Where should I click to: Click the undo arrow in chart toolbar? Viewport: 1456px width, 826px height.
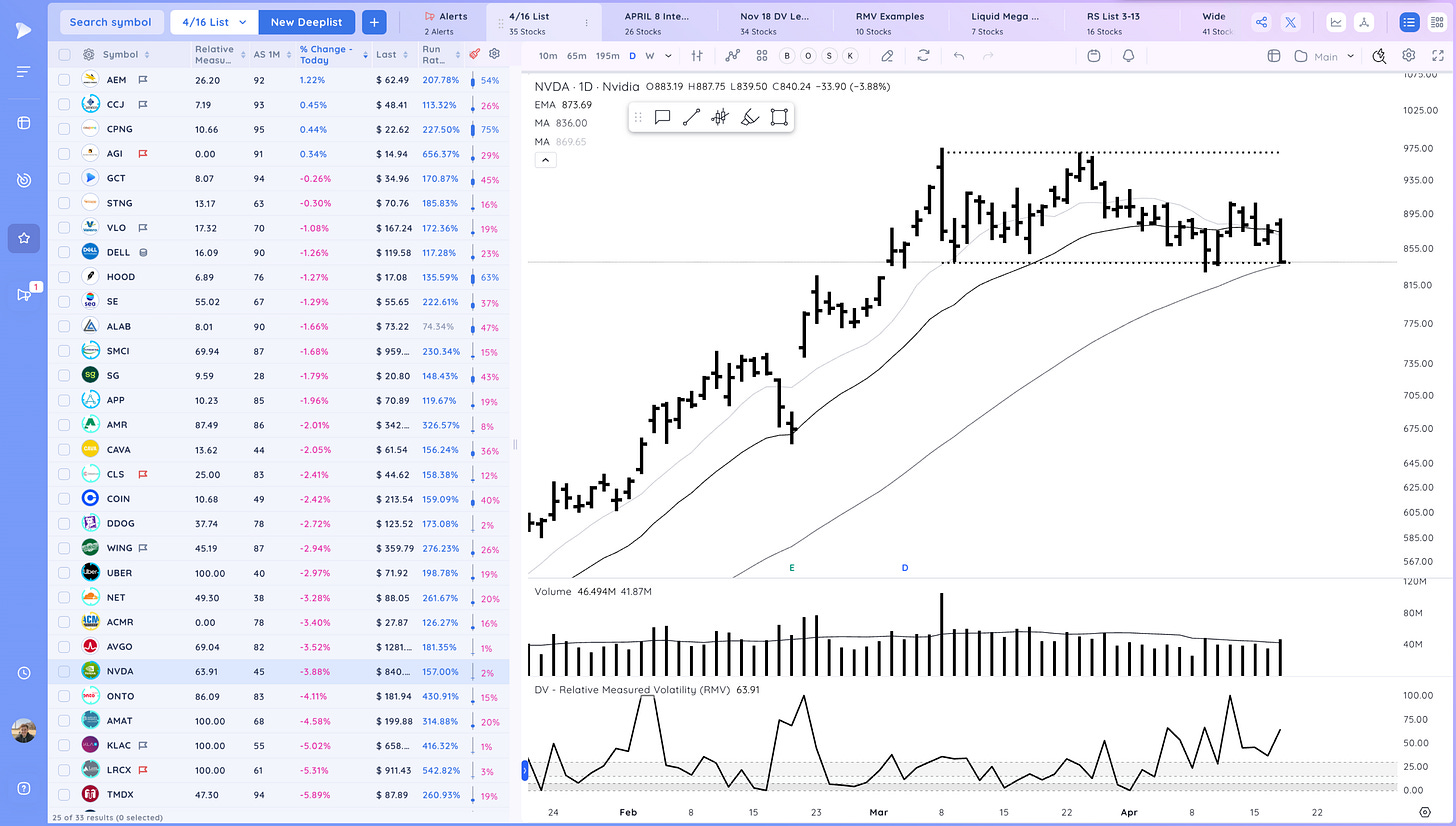click(x=959, y=56)
